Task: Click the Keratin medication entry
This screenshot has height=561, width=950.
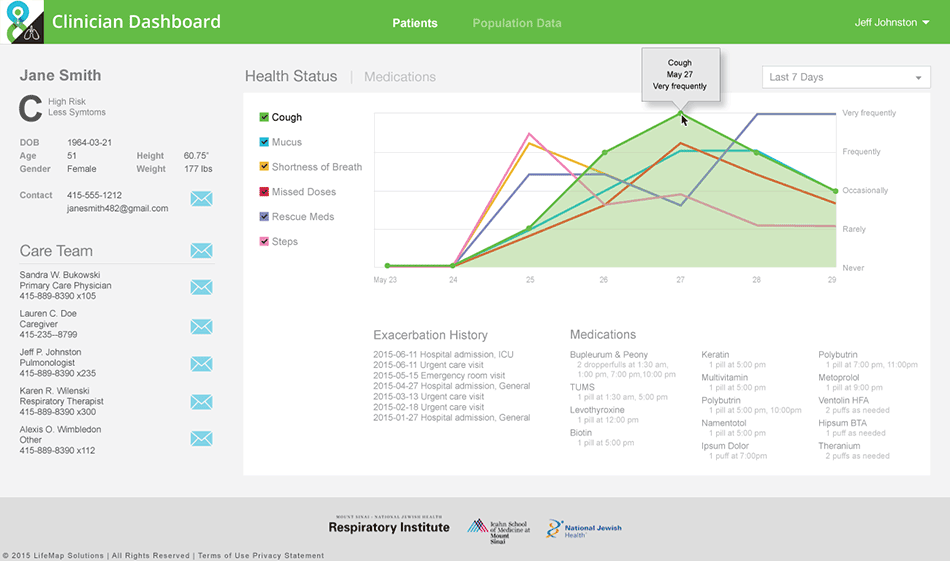Action: coord(715,354)
